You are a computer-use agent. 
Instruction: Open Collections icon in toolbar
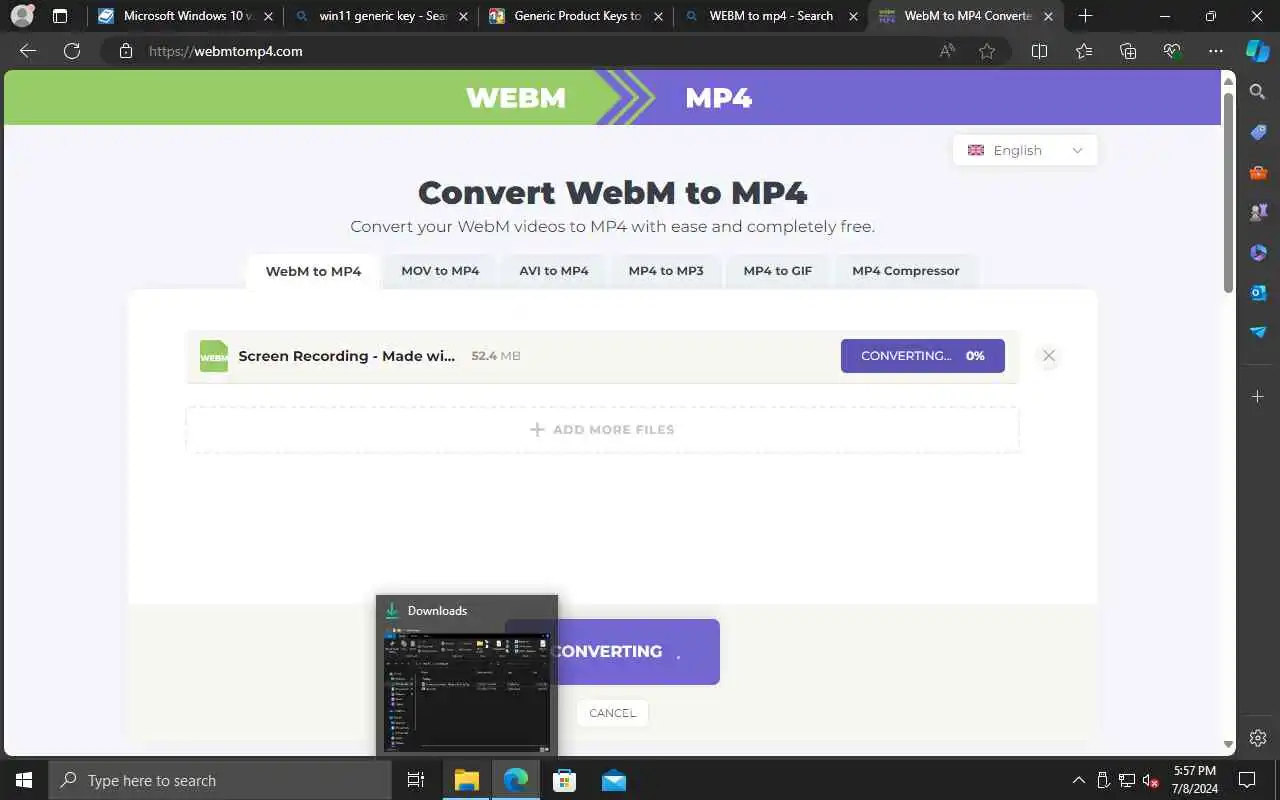(1128, 51)
